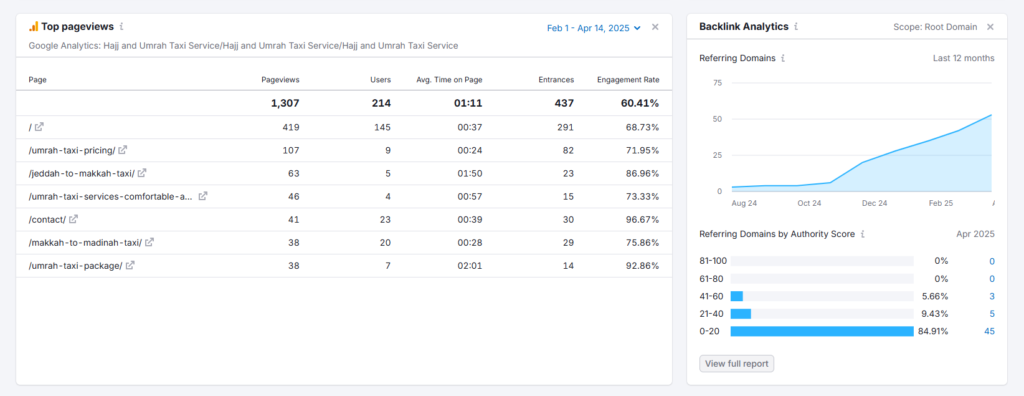The image size is (1024, 396).
Task: Open /makkah-to-madinah-taxi/ external link icon
Action: point(150,242)
